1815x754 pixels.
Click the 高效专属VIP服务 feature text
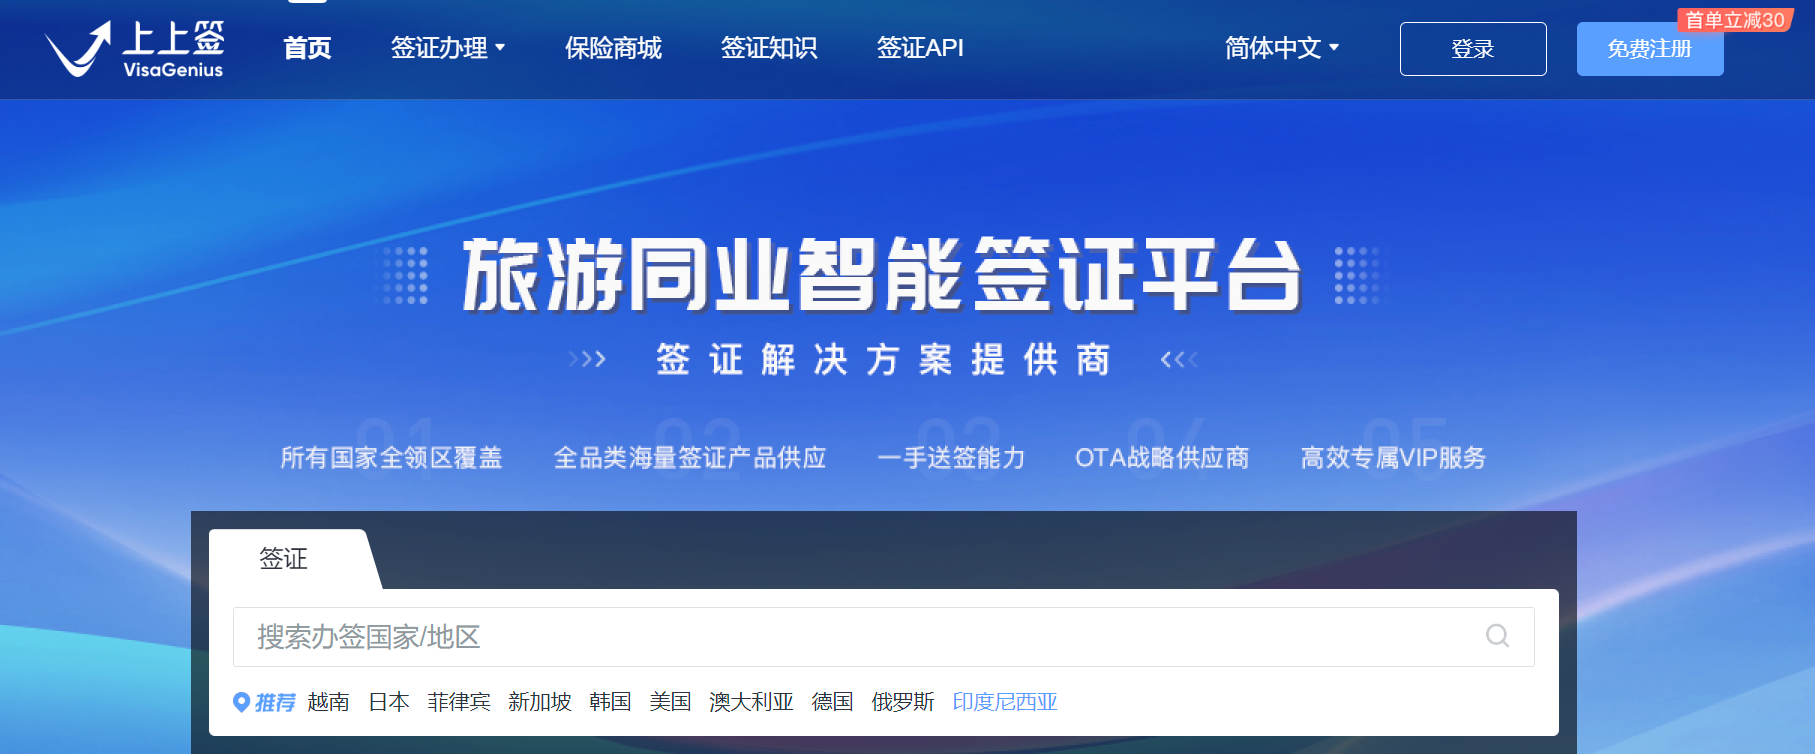coord(1393,458)
